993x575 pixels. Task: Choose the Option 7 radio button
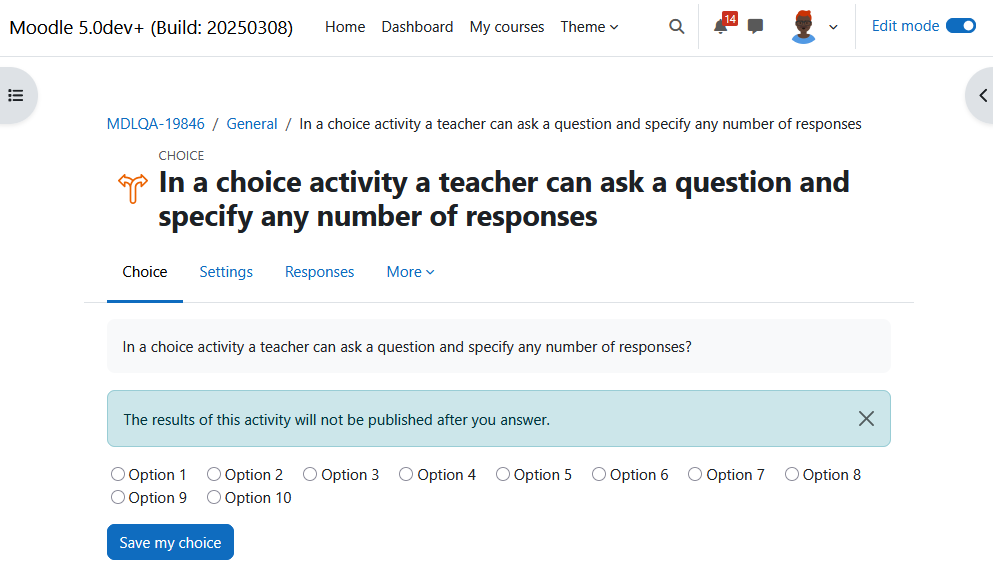click(695, 474)
